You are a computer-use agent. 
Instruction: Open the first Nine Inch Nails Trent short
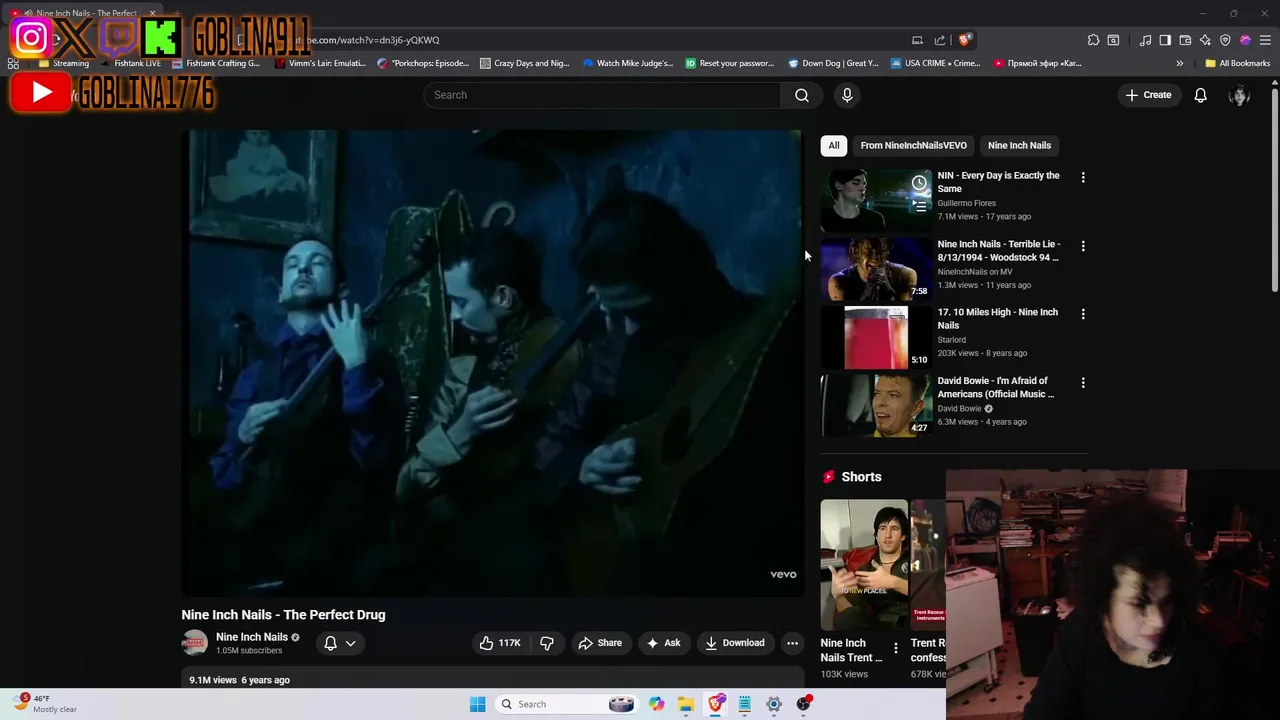864,565
